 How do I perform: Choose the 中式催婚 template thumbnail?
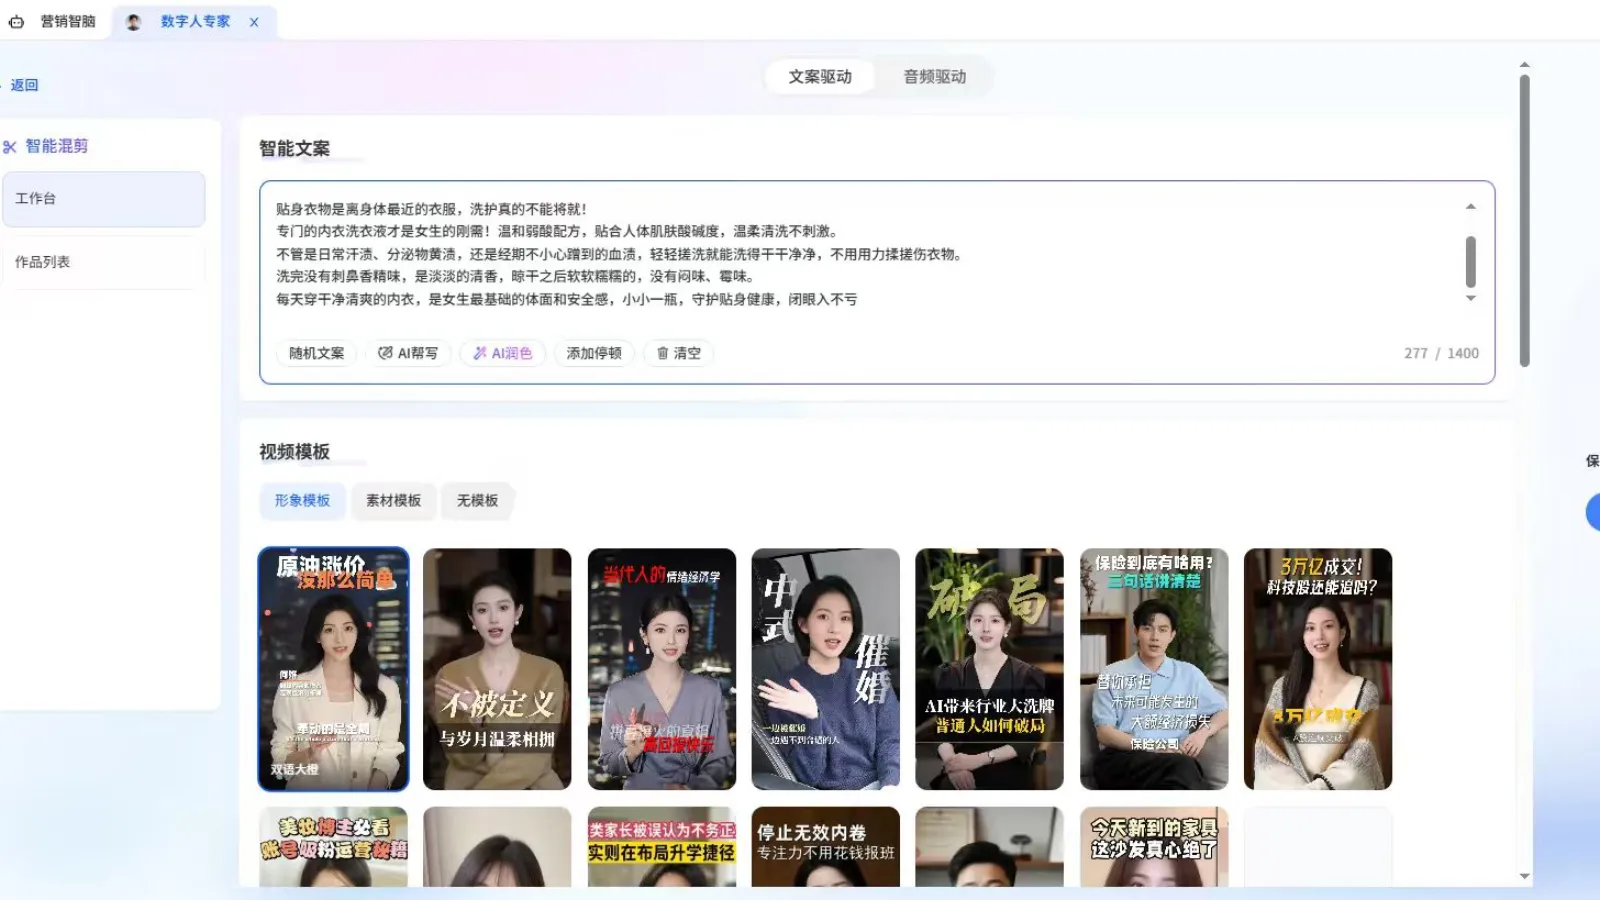click(826, 669)
